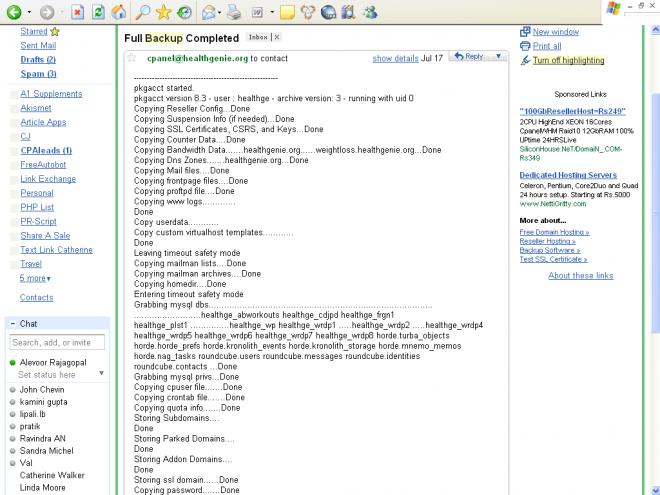
Task: Open the History clock icon
Action: click(x=184, y=12)
